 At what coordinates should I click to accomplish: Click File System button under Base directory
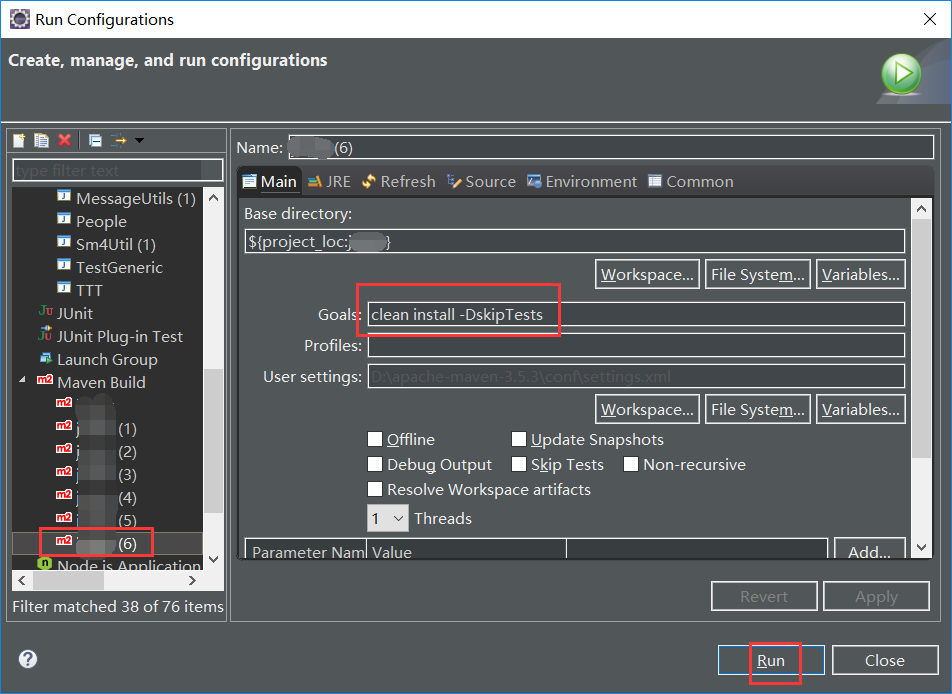(758, 274)
